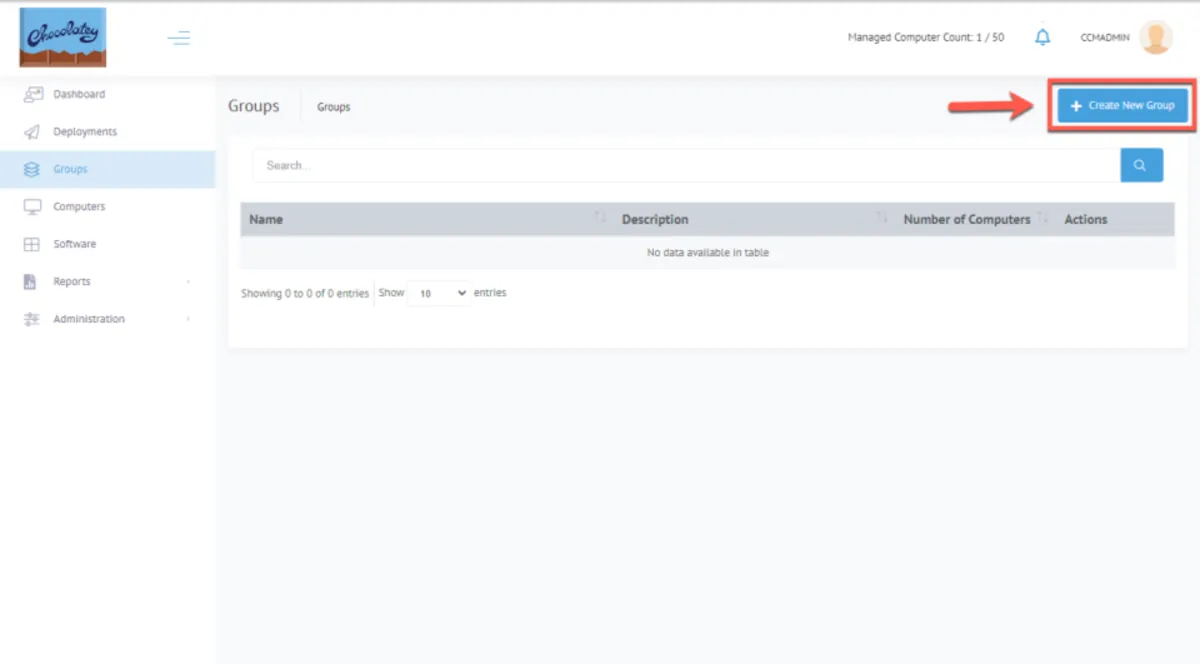
Task: Click the CCMADMIN username
Action: pos(1105,37)
